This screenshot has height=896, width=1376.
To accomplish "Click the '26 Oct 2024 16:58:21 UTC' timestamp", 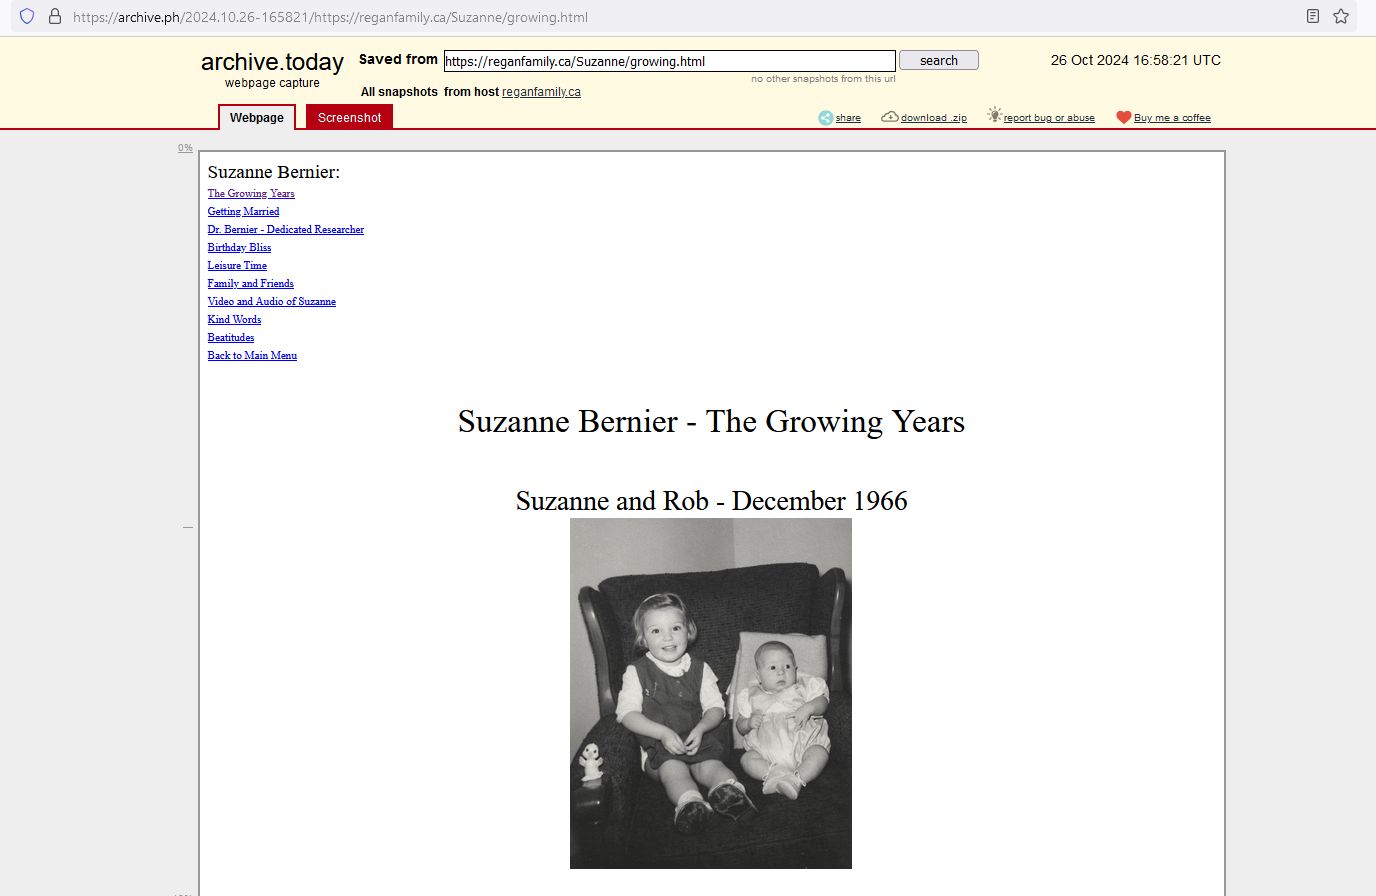I will 1136,60.
